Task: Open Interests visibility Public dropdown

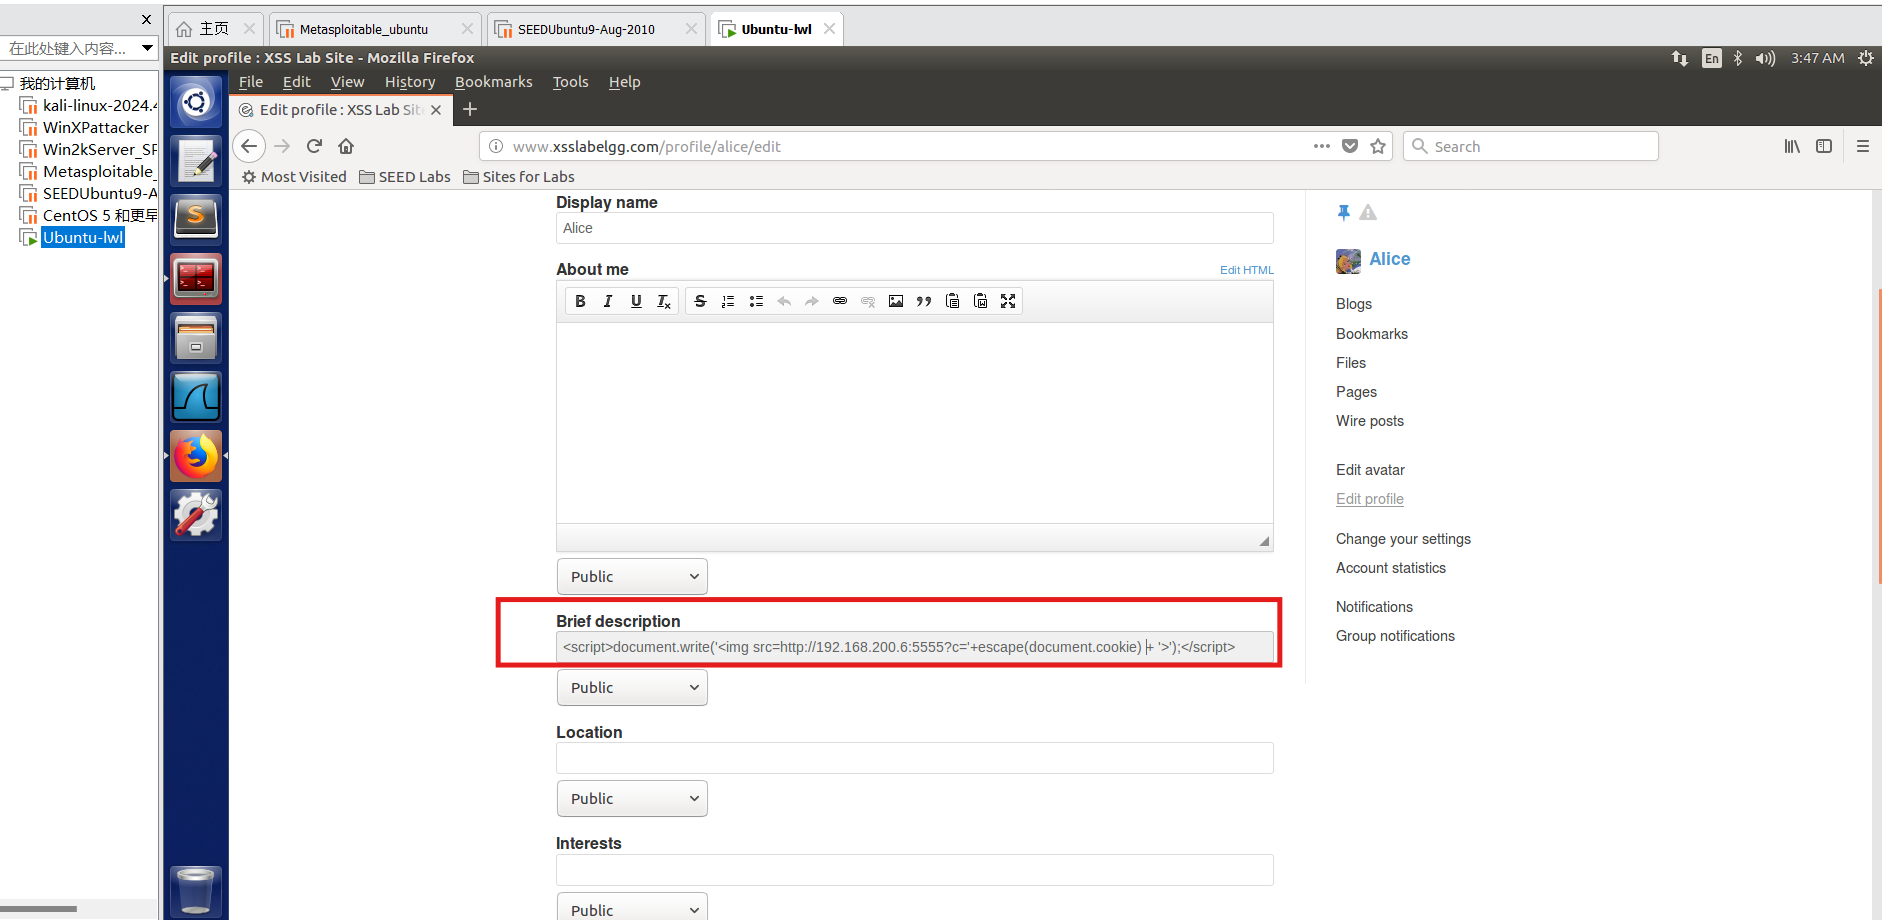Action: [632, 907]
